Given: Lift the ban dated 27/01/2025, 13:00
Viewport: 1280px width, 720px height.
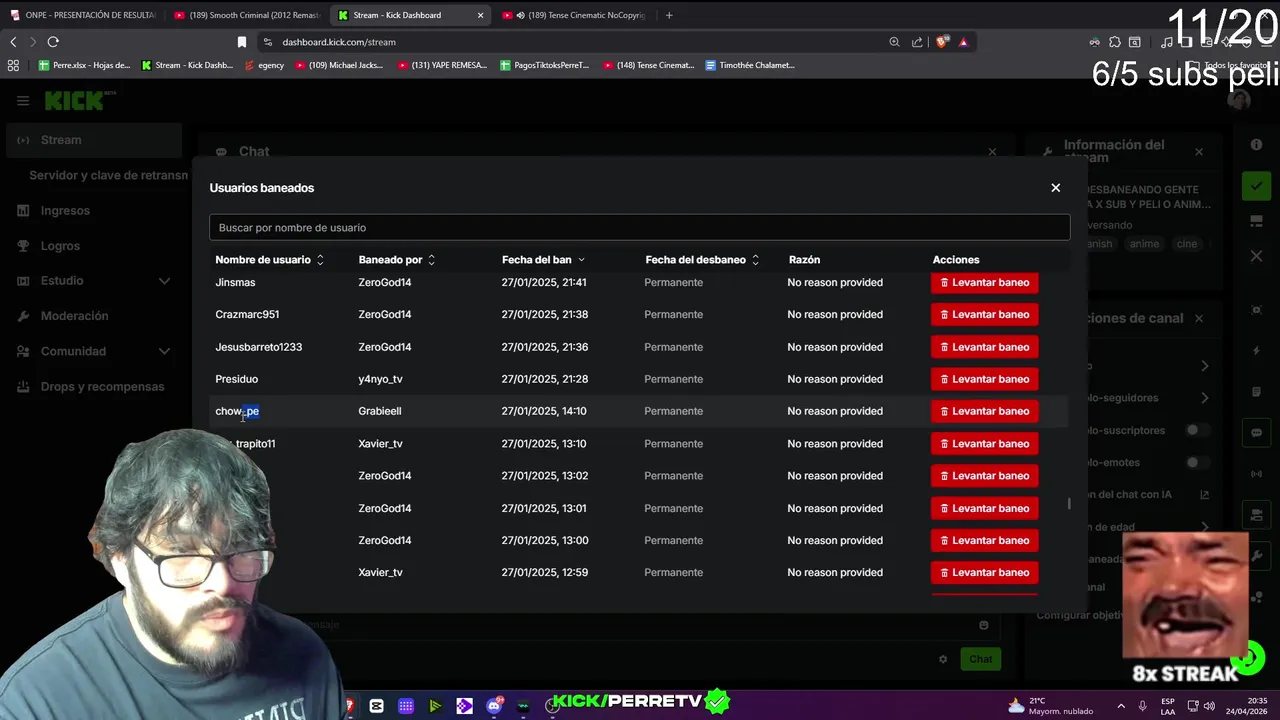Looking at the screenshot, I should click(x=984, y=540).
